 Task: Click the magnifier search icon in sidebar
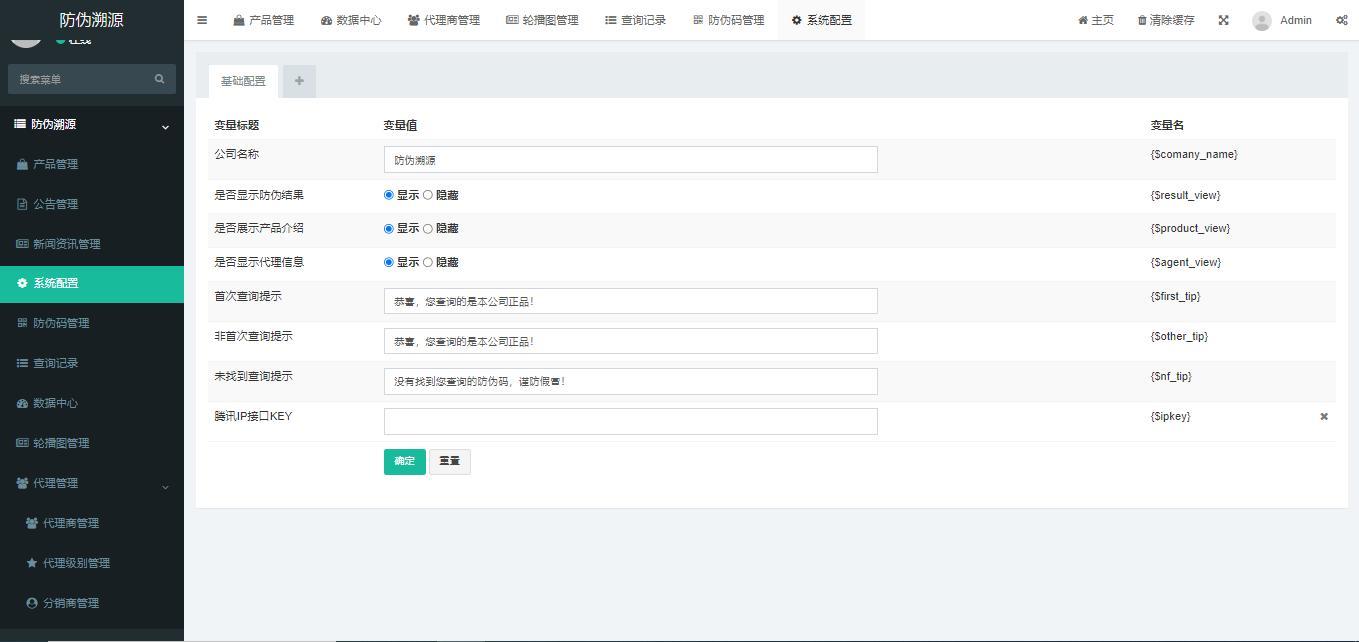click(x=159, y=79)
